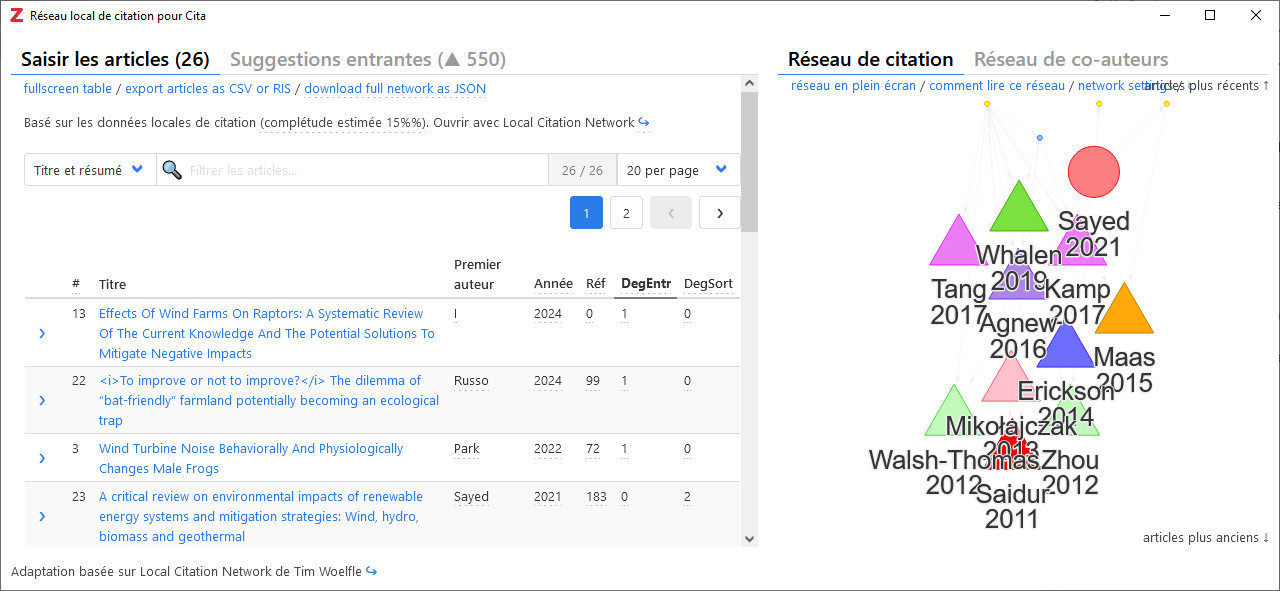
Task: Select the orange triangle Maas 2015 node
Action: pos(1125,312)
